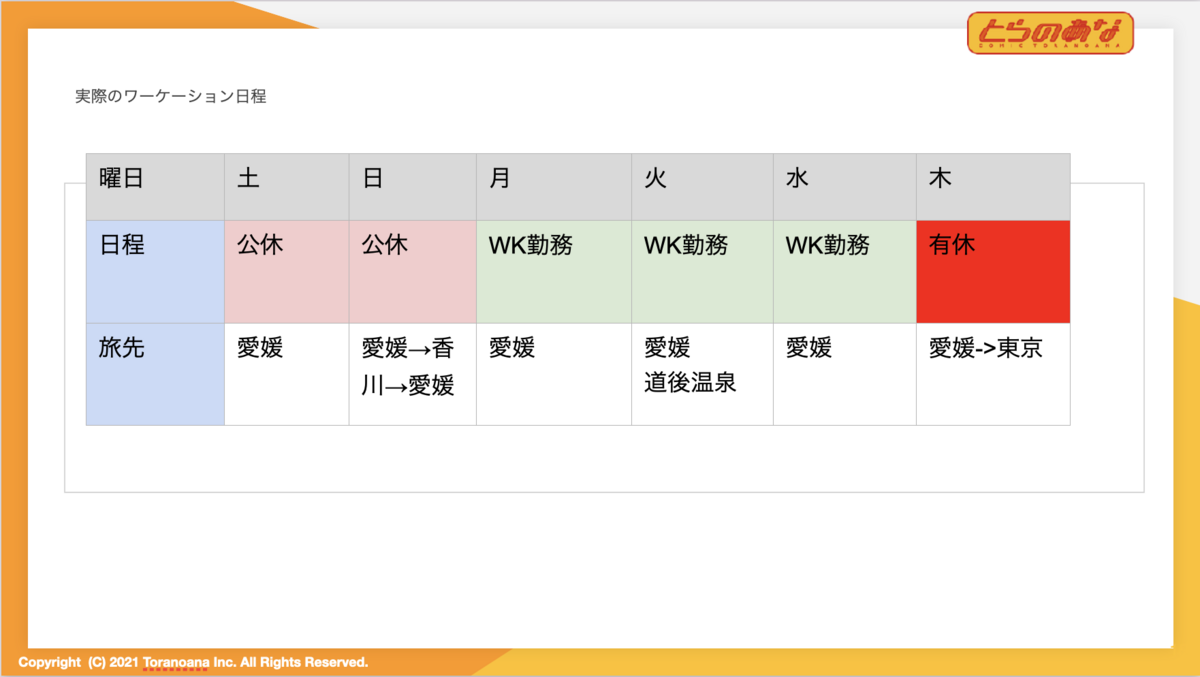Click the 公休 cell under 土
The image size is (1200, 677).
pyautogui.click(x=287, y=272)
